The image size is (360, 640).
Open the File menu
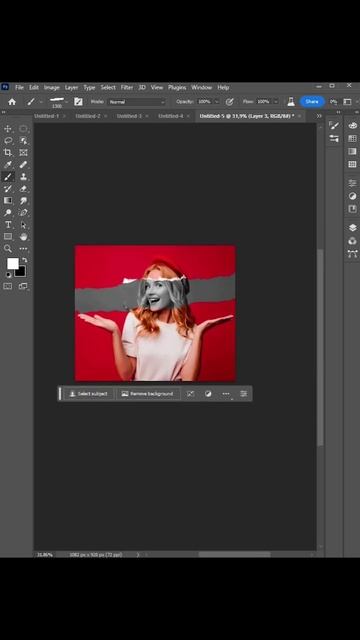[19, 87]
